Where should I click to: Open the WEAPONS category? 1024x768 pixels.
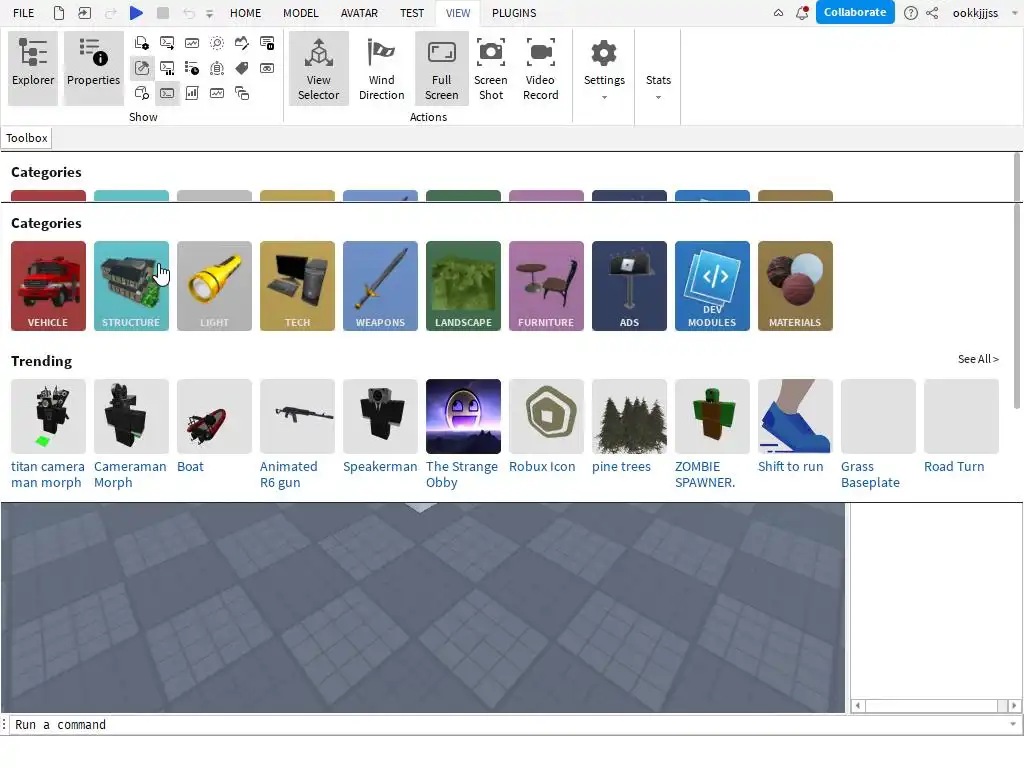[x=380, y=286]
